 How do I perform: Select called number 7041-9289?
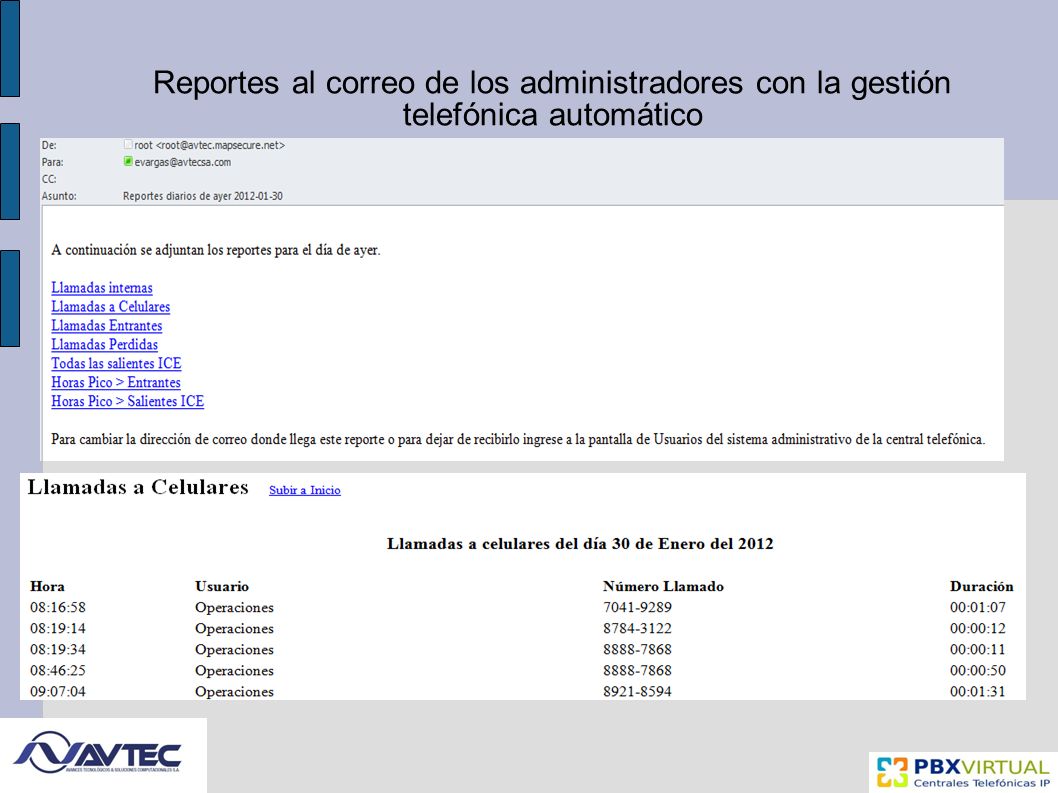(638, 607)
